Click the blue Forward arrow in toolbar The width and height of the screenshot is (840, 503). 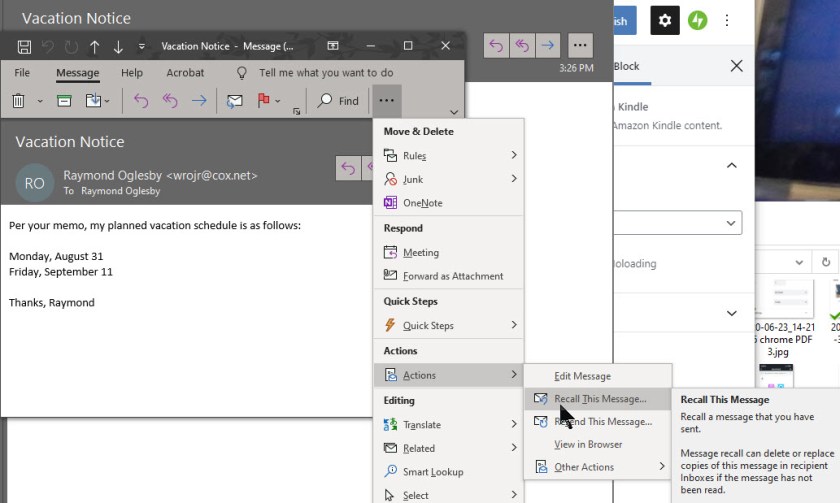(199, 101)
